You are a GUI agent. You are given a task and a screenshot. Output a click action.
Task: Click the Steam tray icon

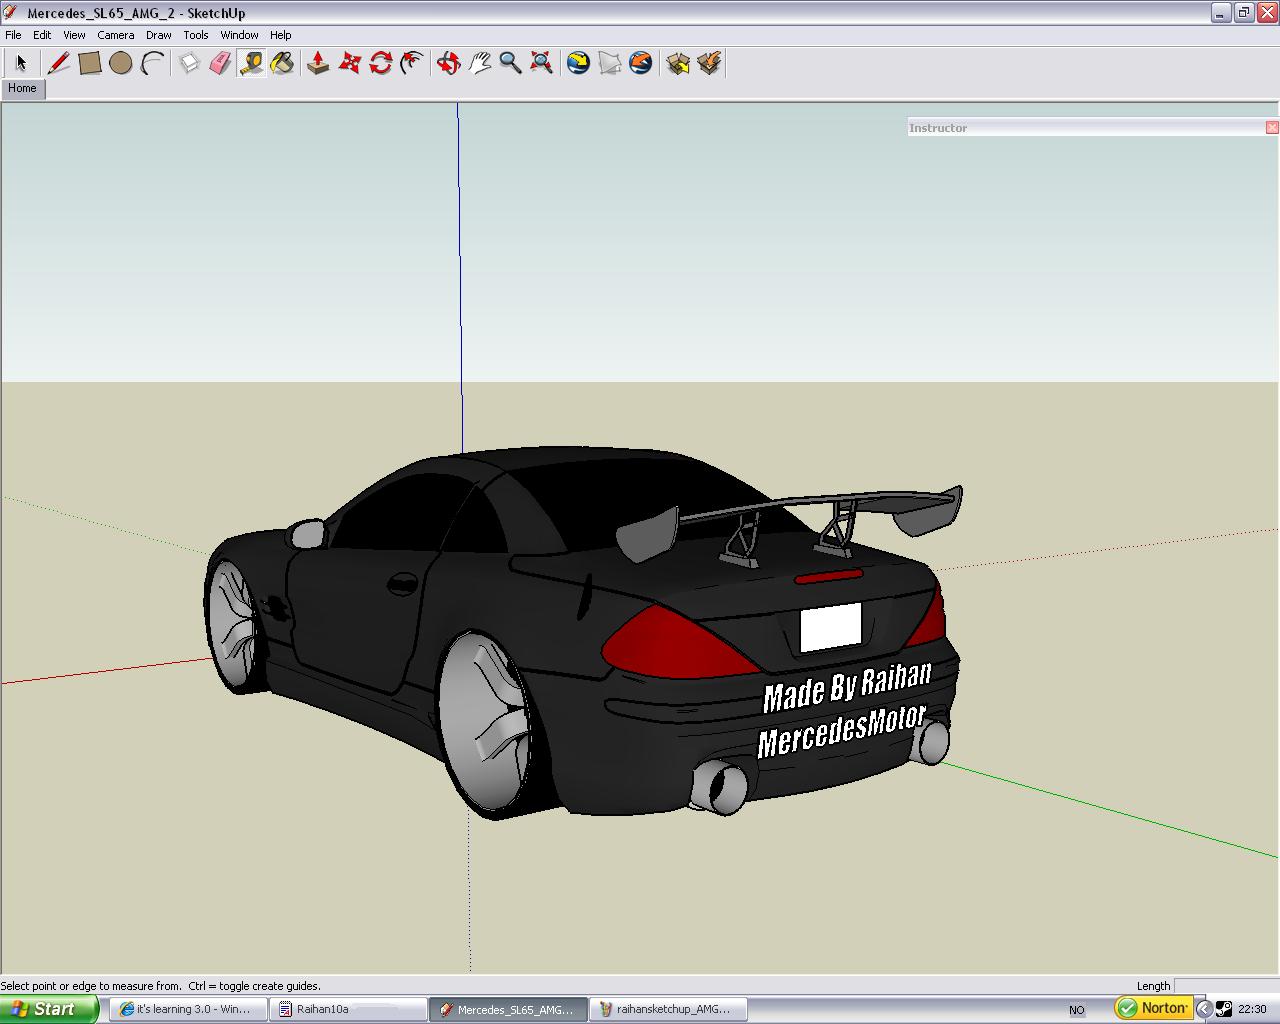tap(1224, 1009)
